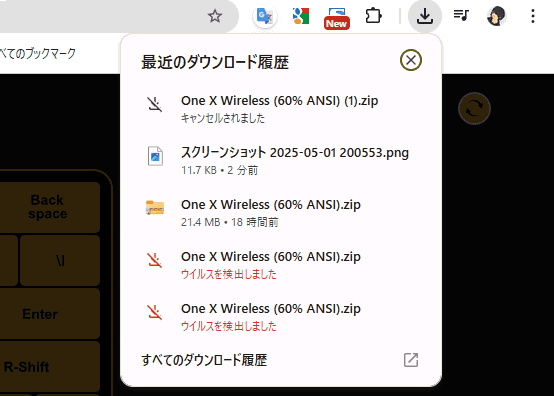Viewport: 554px width, 396px height.
Task: Click the refresh circular arrows button
Action: pyautogui.click(x=474, y=108)
